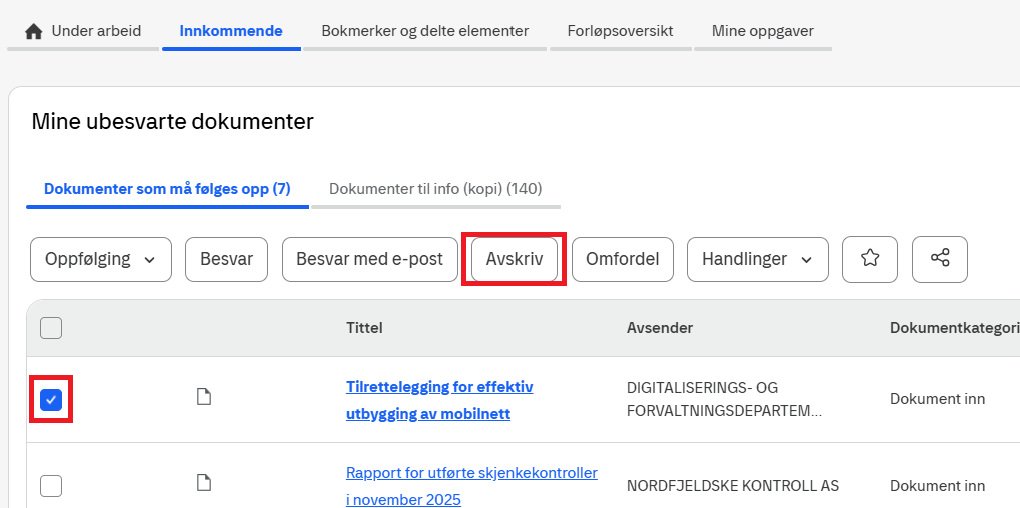Viewport: 1020px width, 508px height.
Task: Click document icon in the Tilrettelegging row
Action: 204,398
